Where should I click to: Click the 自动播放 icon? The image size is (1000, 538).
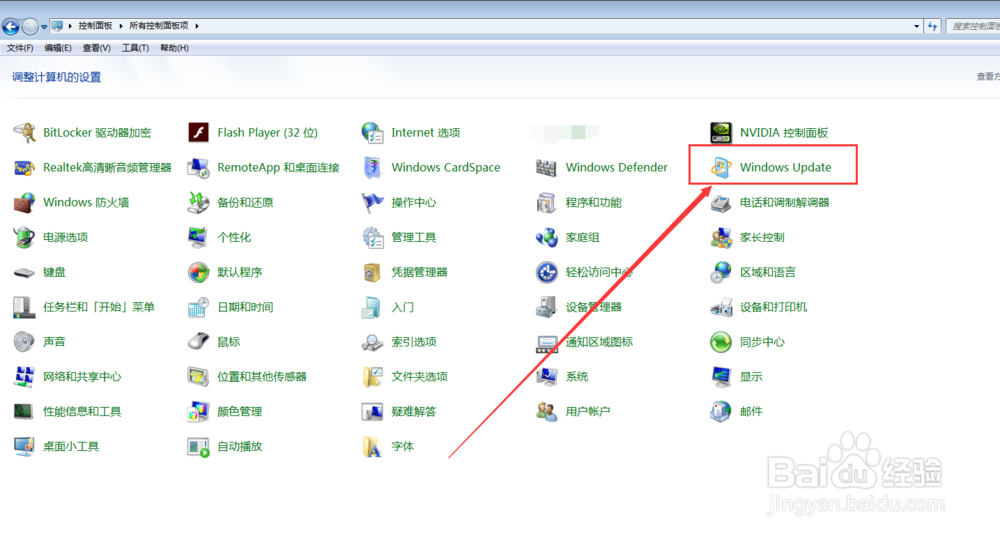[198, 447]
